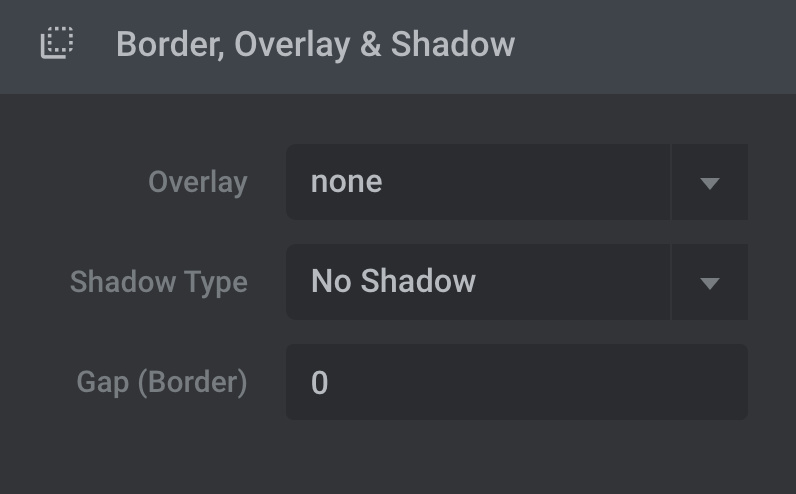
Task: Collapse the Border, Overlay & Shadow section
Action: coord(398,47)
